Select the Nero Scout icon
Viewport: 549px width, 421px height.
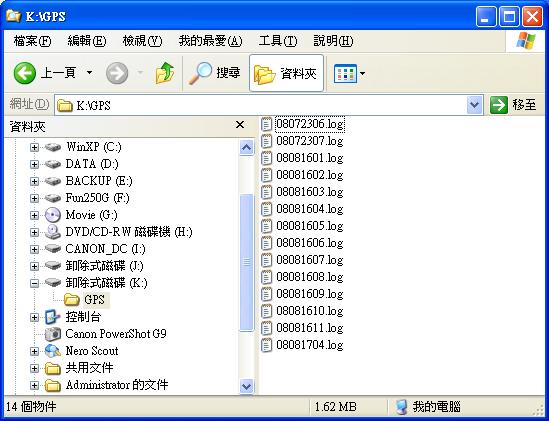53,351
